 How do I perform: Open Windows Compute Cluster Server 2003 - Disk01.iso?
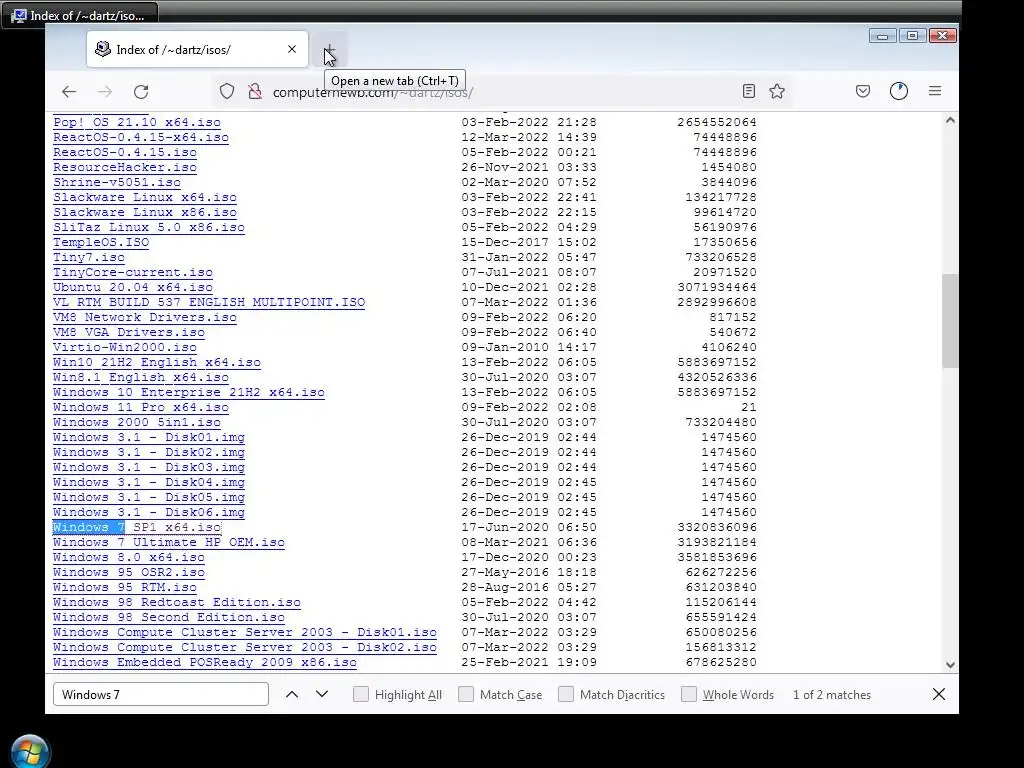(x=245, y=633)
